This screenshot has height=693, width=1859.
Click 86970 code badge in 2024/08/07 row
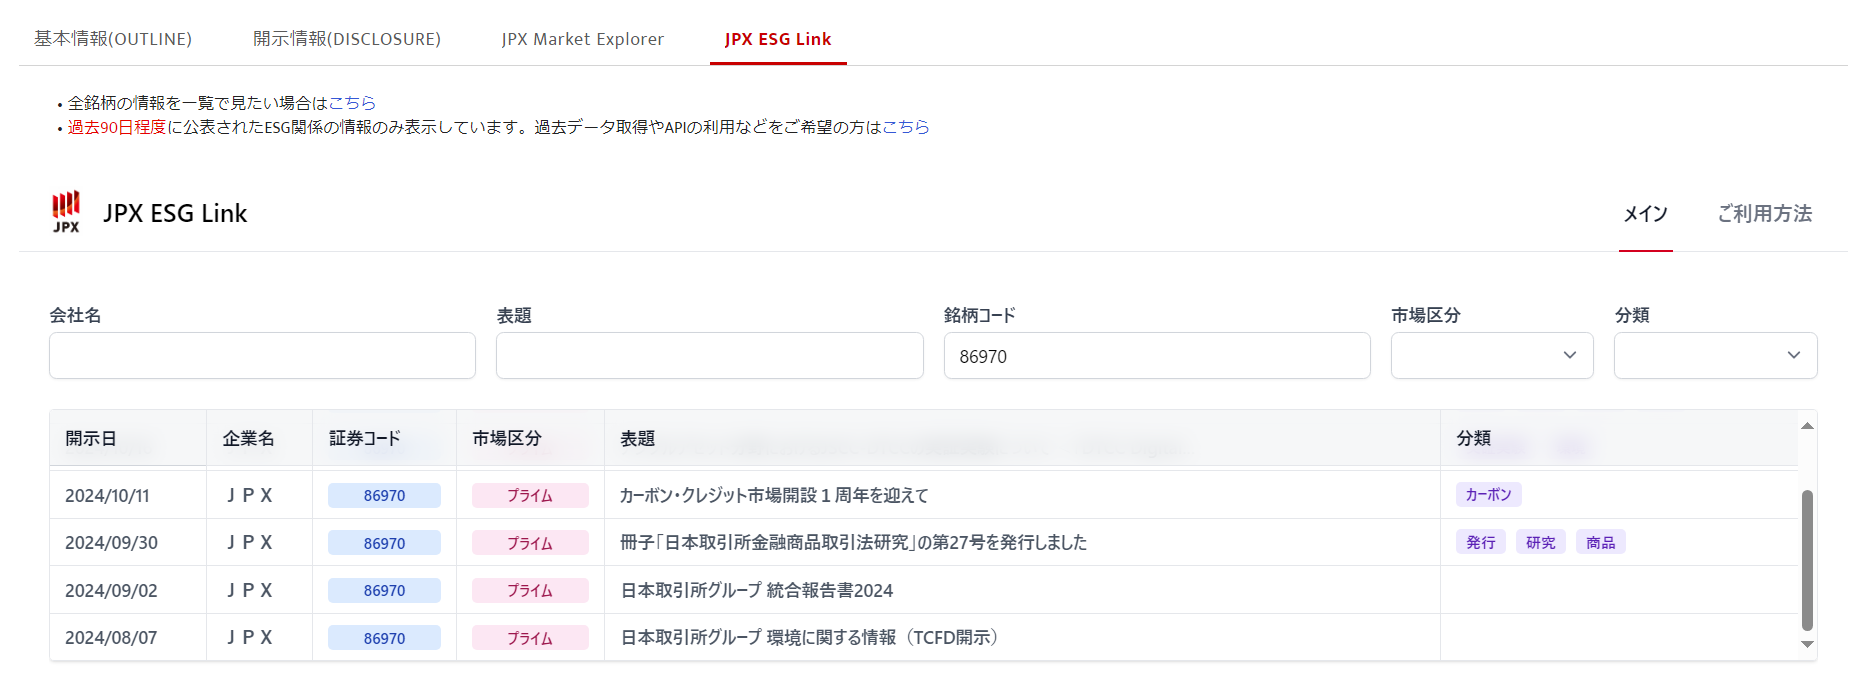point(384,638)
